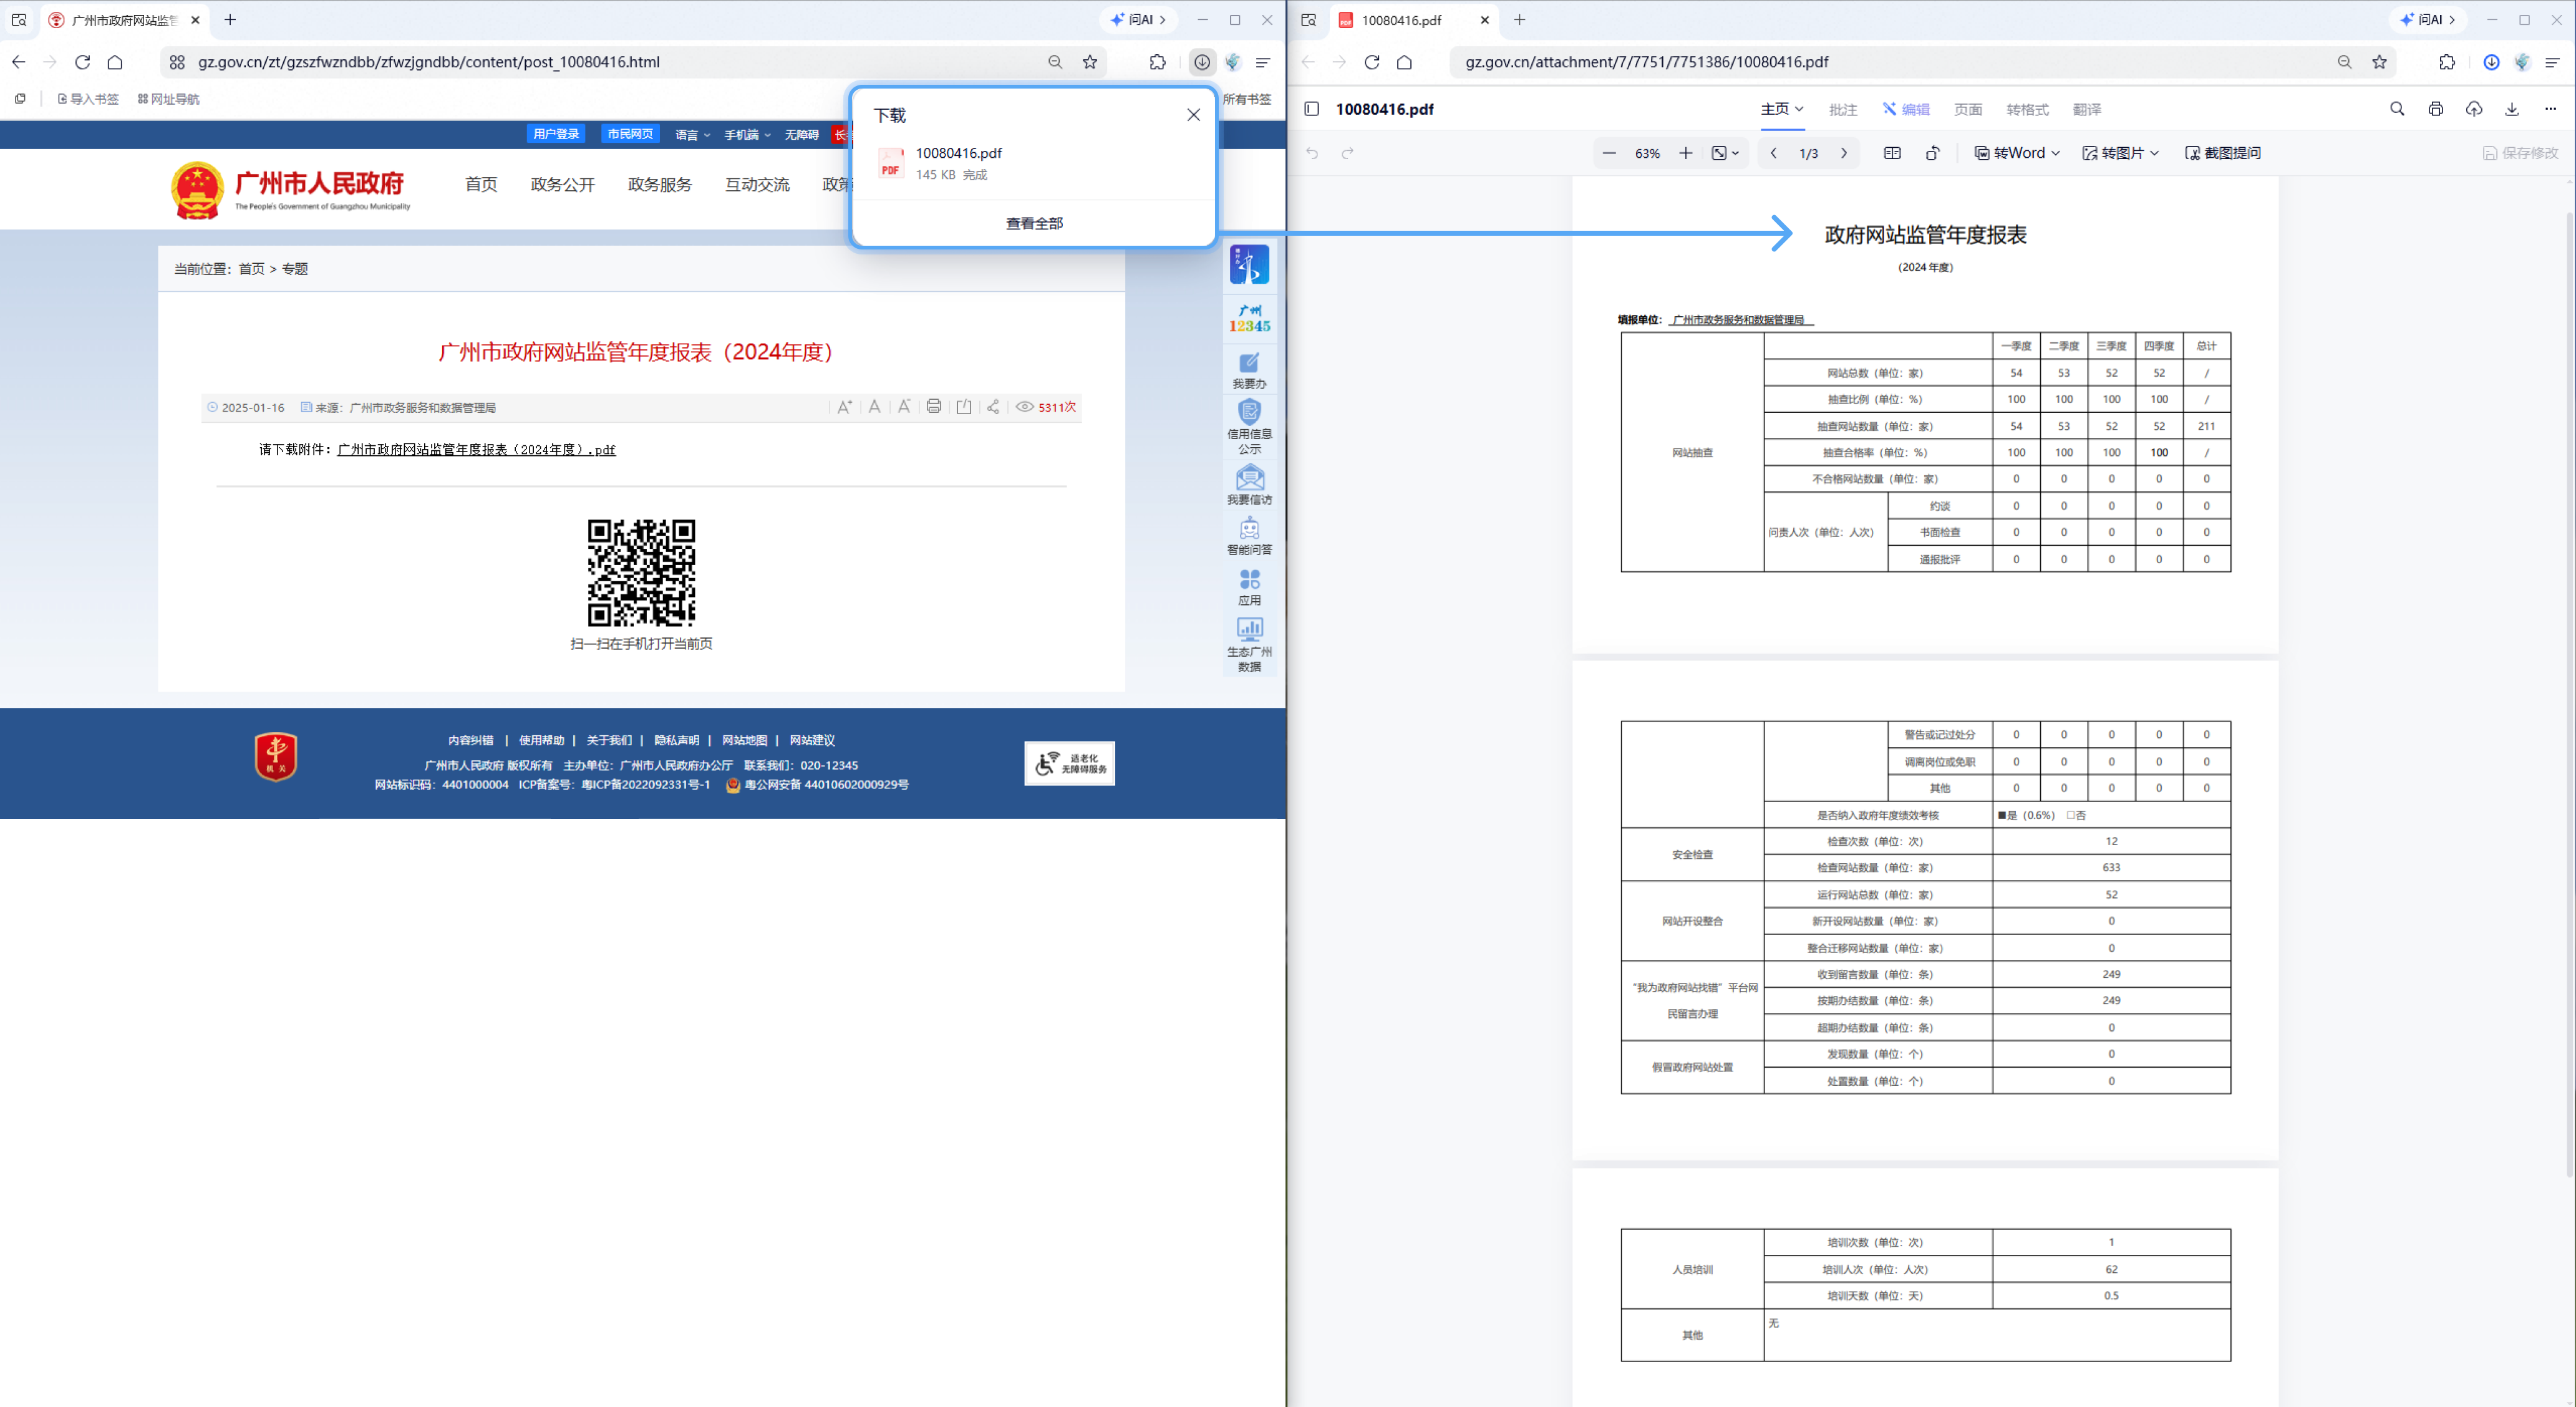Open search in the PDF viewer toolbar
Screen dimensions: 2576x1407
(2397, 109)
